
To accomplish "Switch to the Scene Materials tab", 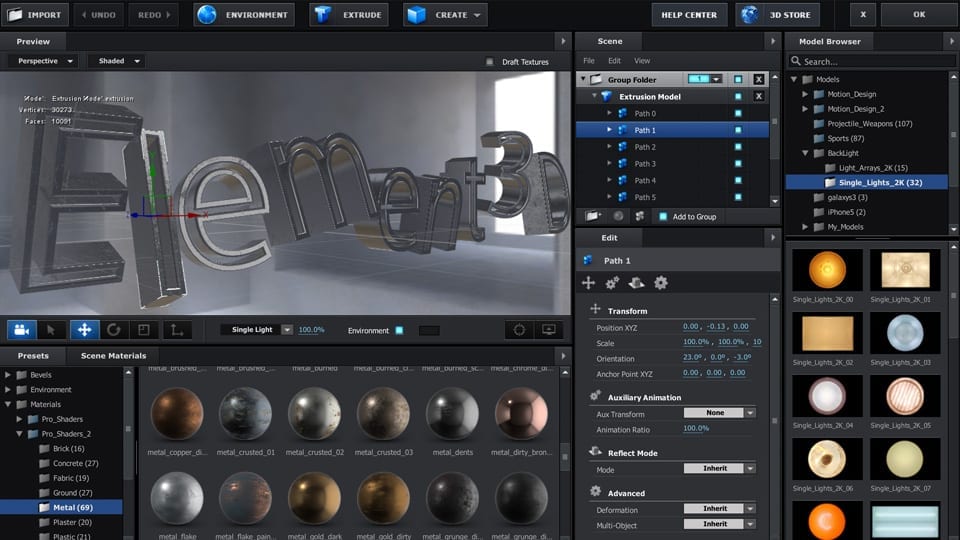I will [x=113, y=355].
